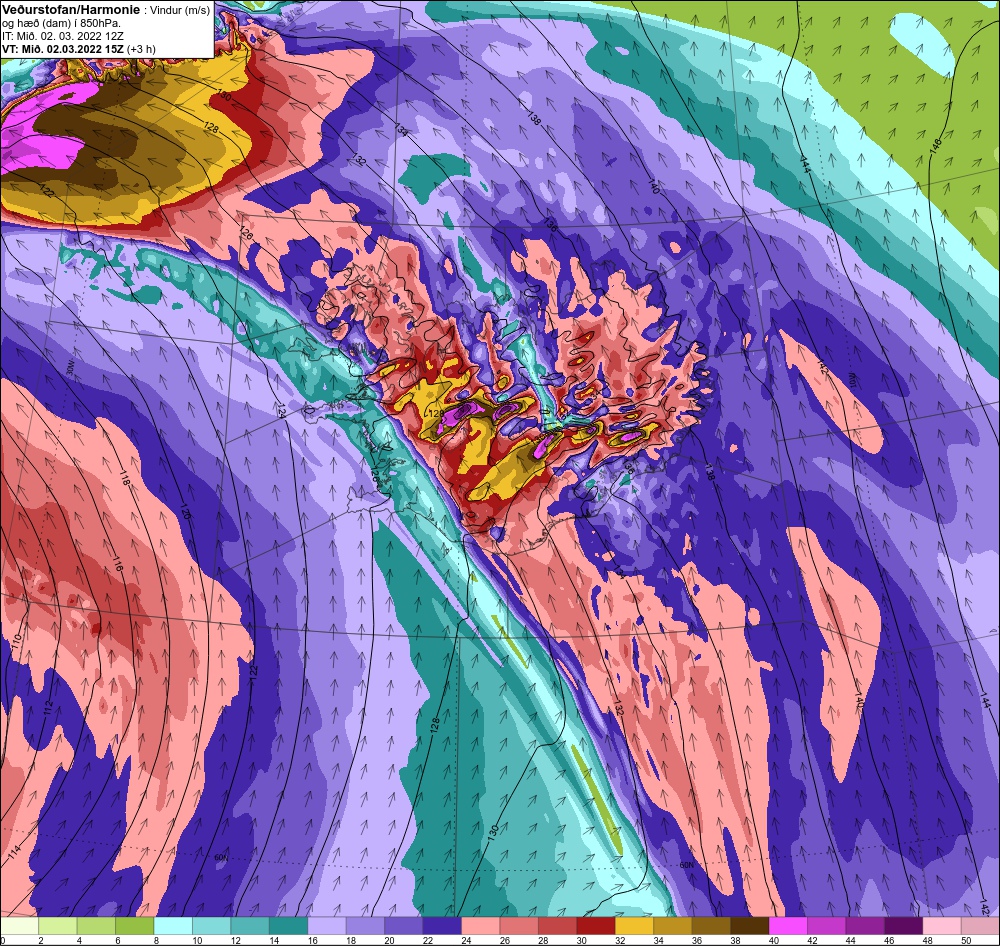Viewport: 1000px width, 946px height.
Task: Click the 116 contour label
Action: tap(117, 564)
